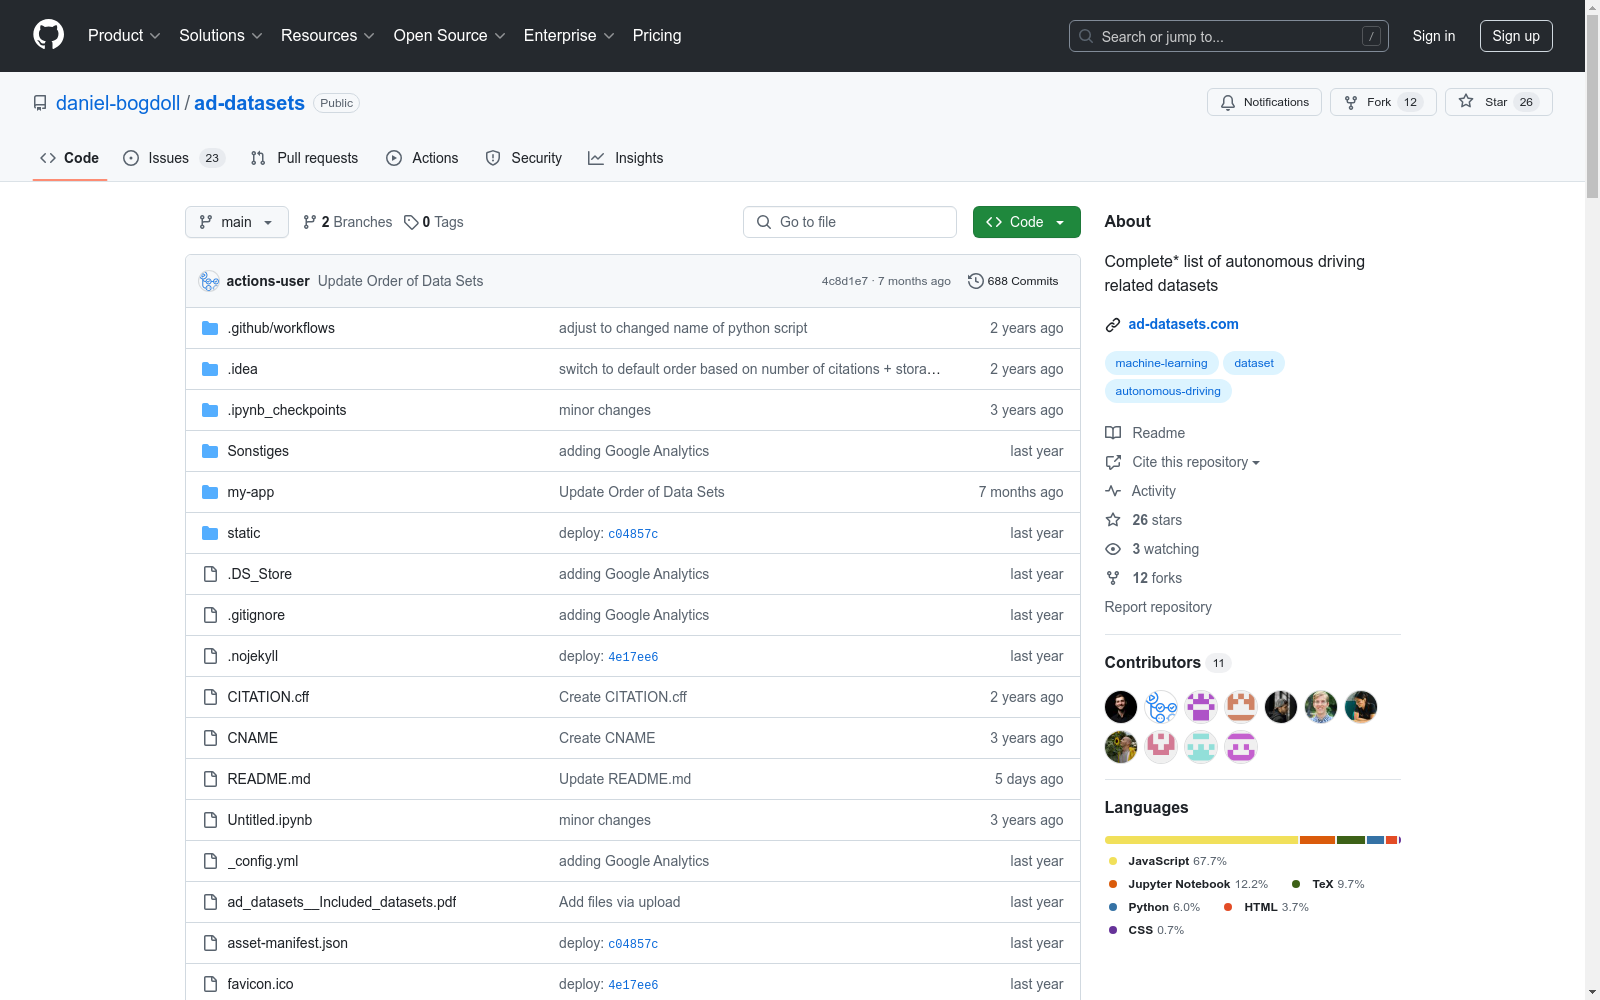
Task: Click the book icon next to Readme
Action: [x=1113, y=433]
